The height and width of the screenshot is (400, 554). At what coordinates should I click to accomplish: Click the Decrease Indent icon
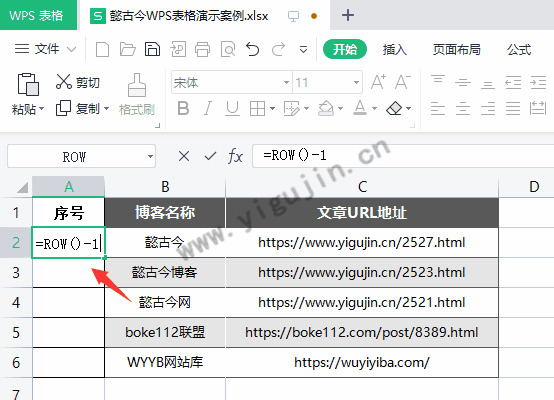(513, 82)
